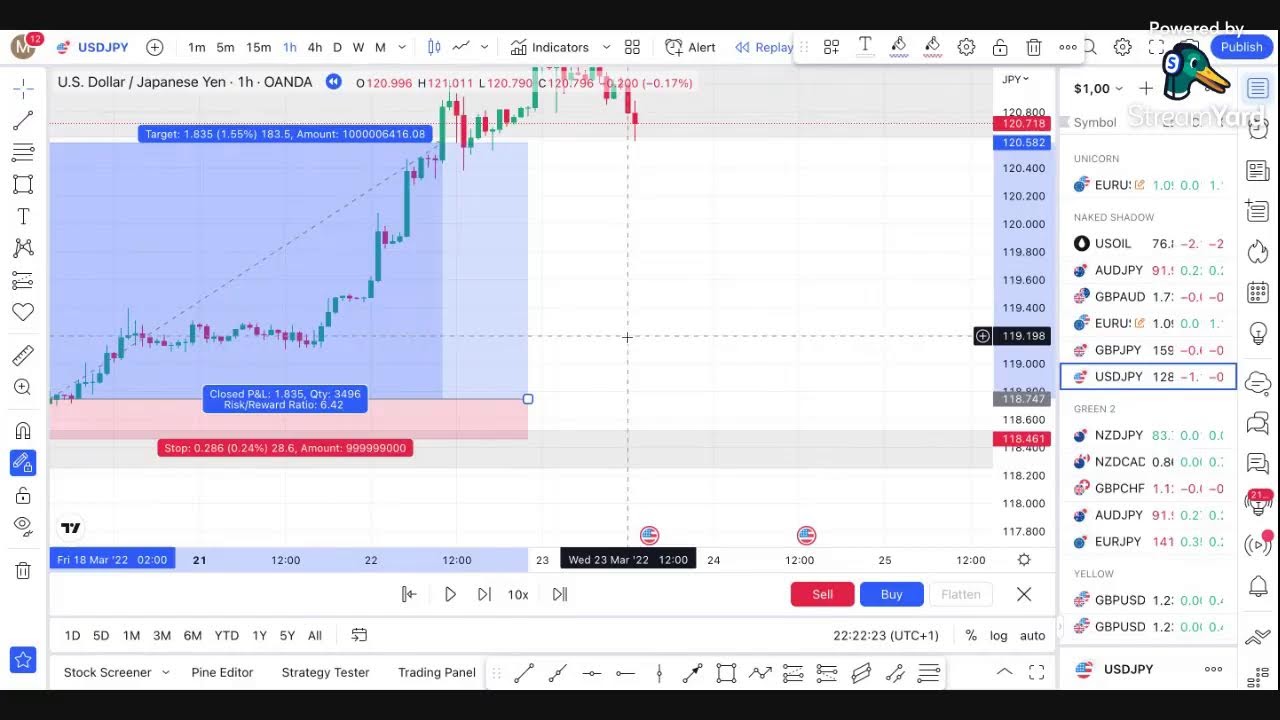The height and width of the screenshot is (720, 1280).
Task: Open the Strategy Tester tab
Action: coord(325,672)
